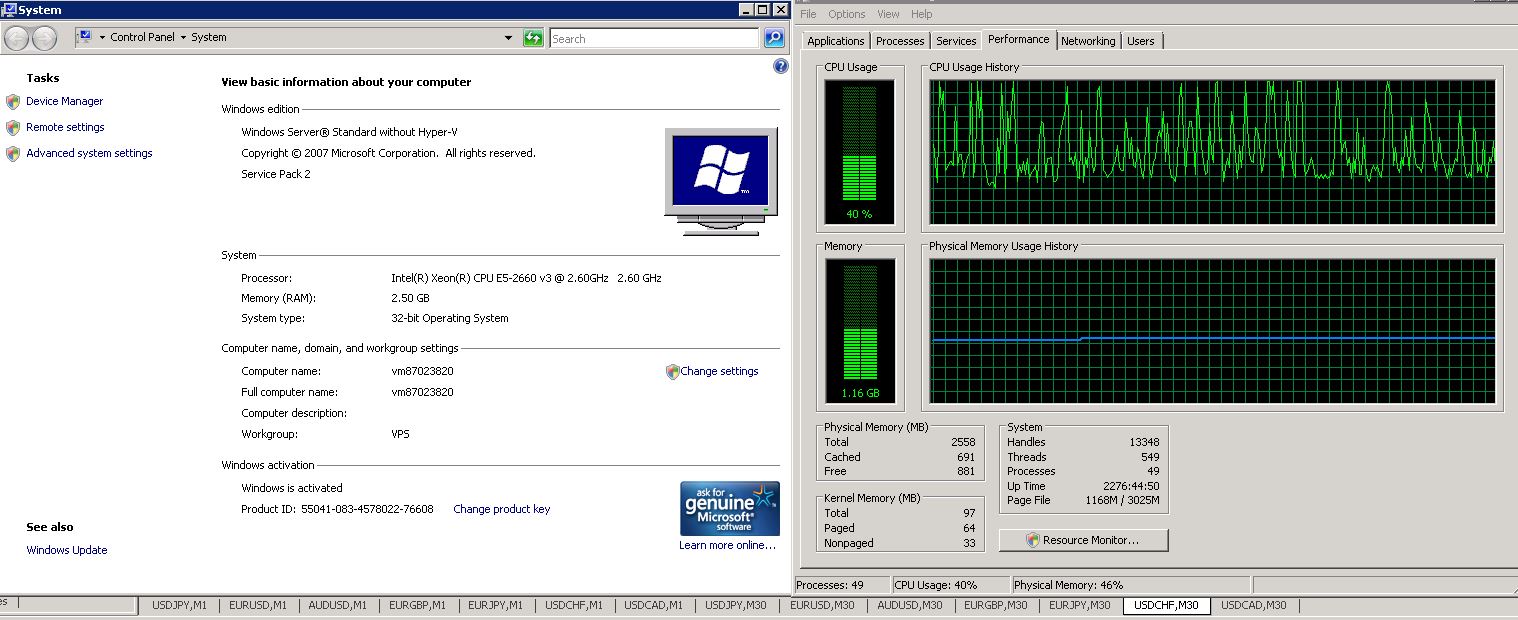Click the CPU Usage gauge showing 40 %
This screenshot has width=1518, height=620.
859,152
